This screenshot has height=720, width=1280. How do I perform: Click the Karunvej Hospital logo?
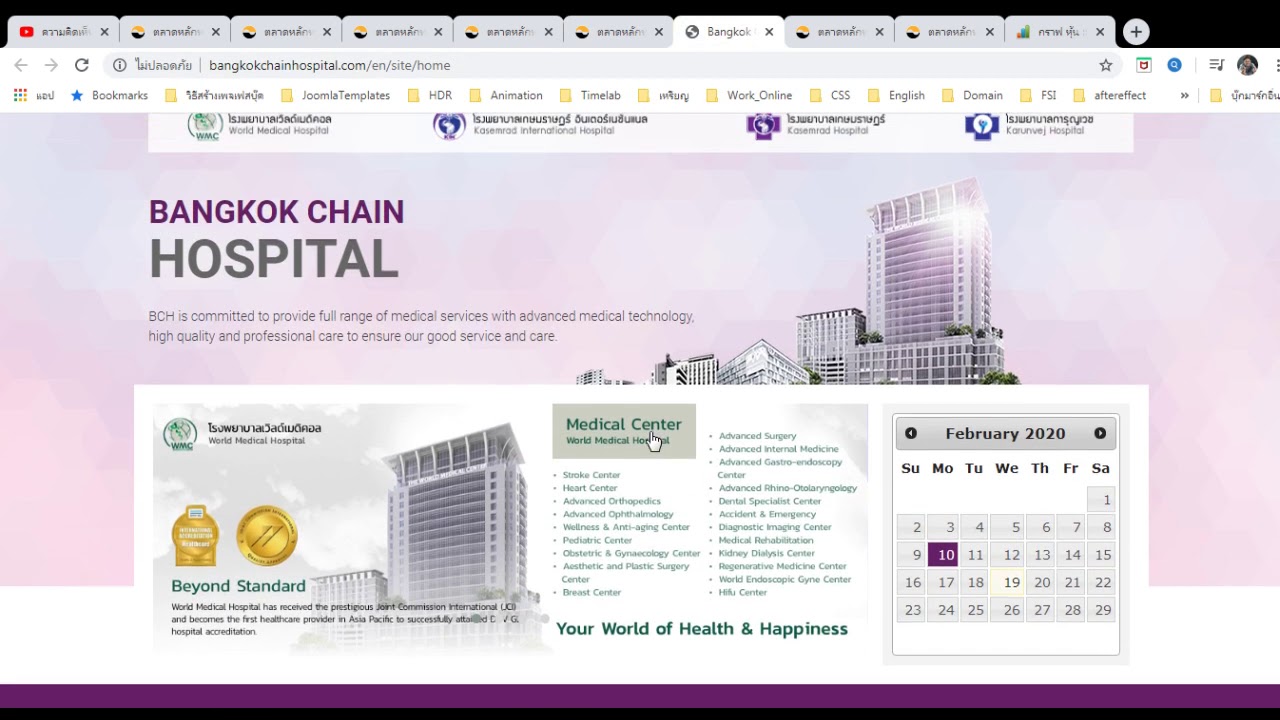pyautogui.click(x=1029, y=125)
